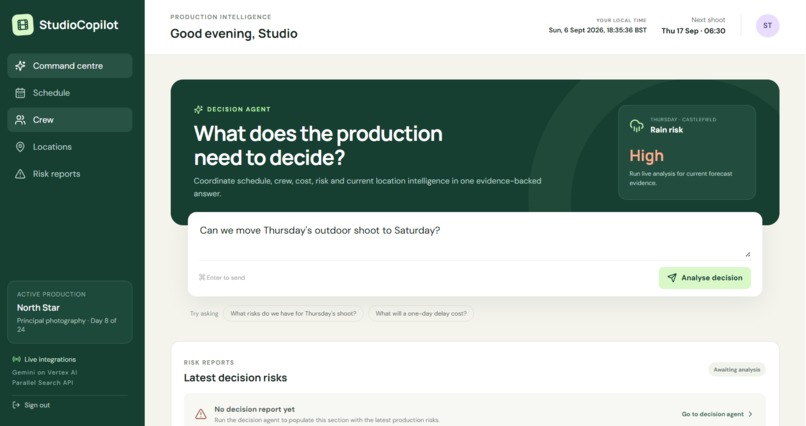Open Locations in the sidebar
The image size is (806, 426).
coord(70,147)
